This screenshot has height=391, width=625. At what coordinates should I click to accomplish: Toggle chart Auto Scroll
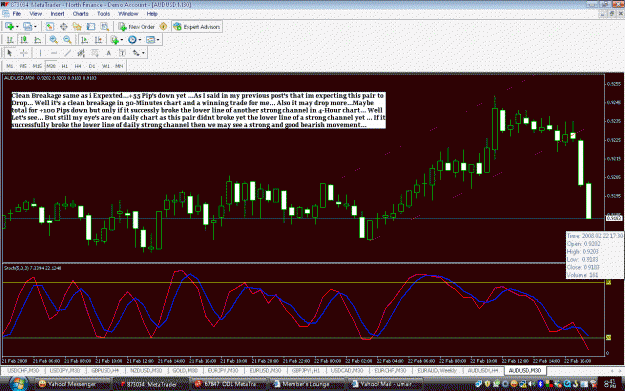pos(85,40)
